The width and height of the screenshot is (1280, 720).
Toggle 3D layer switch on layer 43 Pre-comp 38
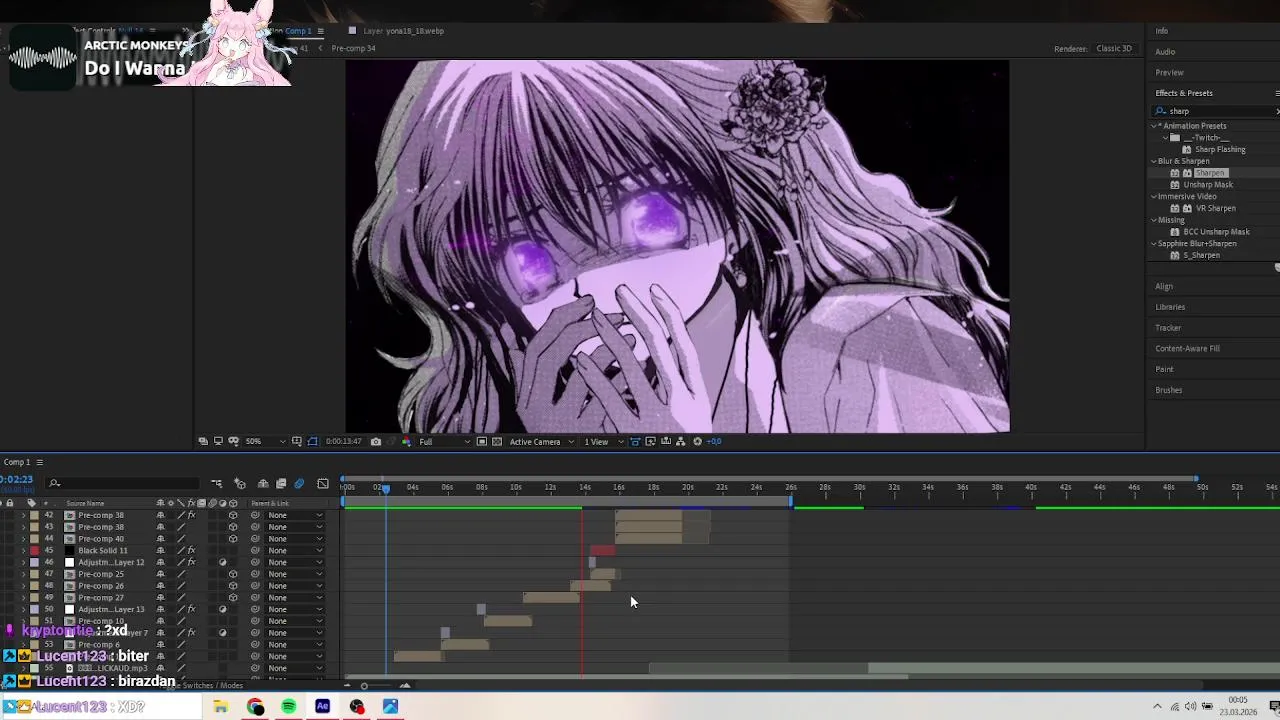[233, 527]
